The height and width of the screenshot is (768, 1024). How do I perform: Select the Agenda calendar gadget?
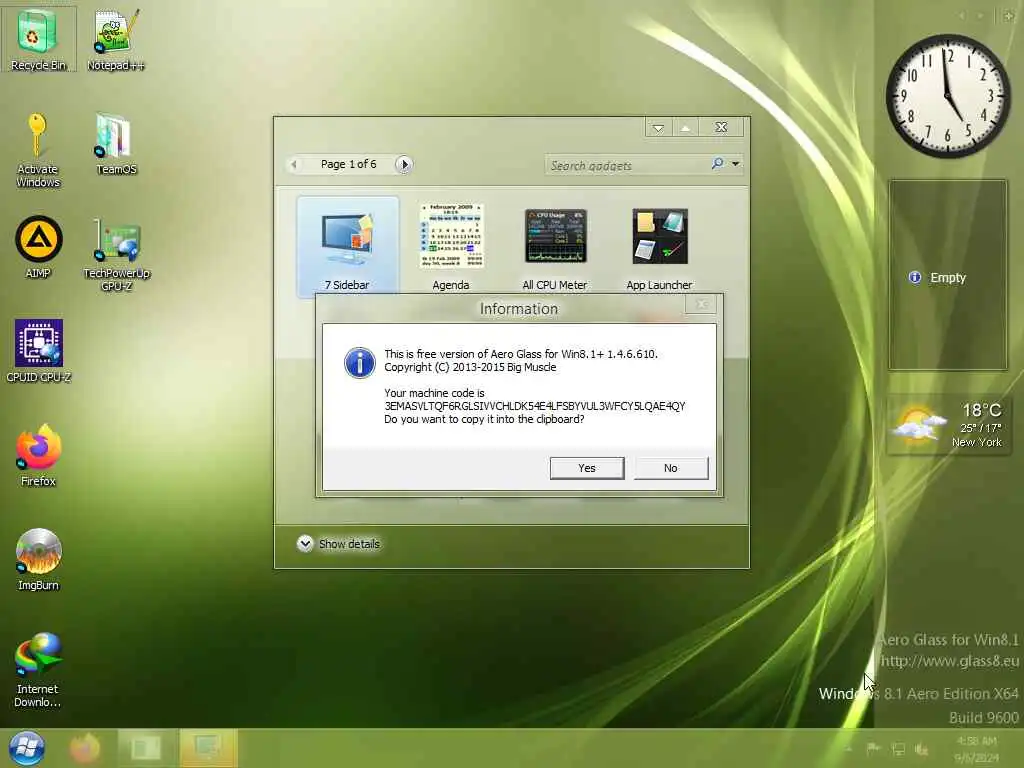click(x=451, y=247)
